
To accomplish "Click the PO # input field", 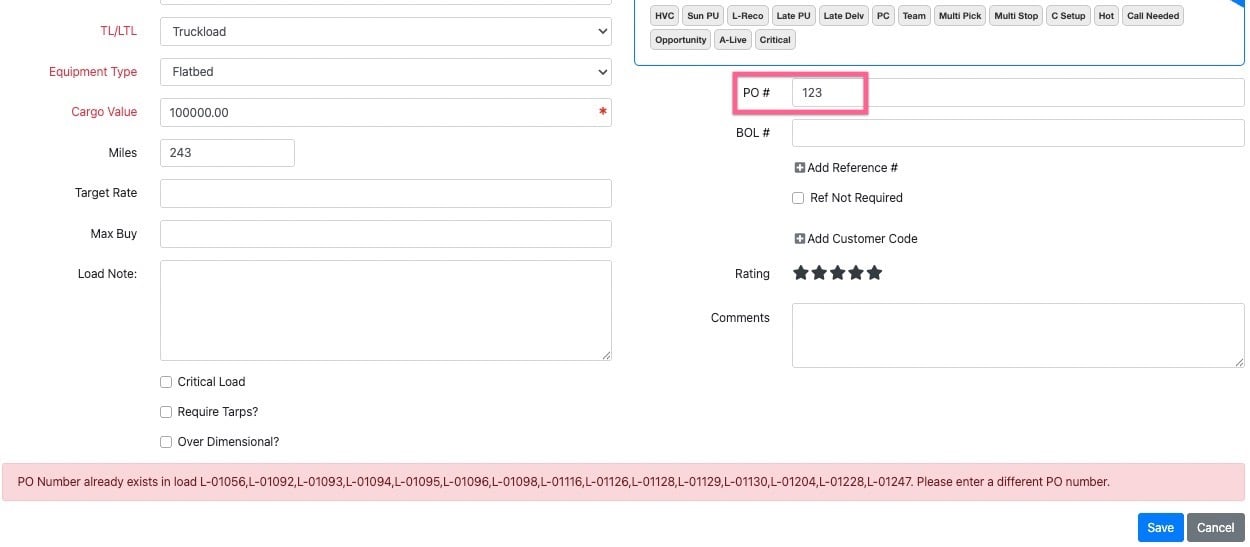I will (x=1018, y=92).
